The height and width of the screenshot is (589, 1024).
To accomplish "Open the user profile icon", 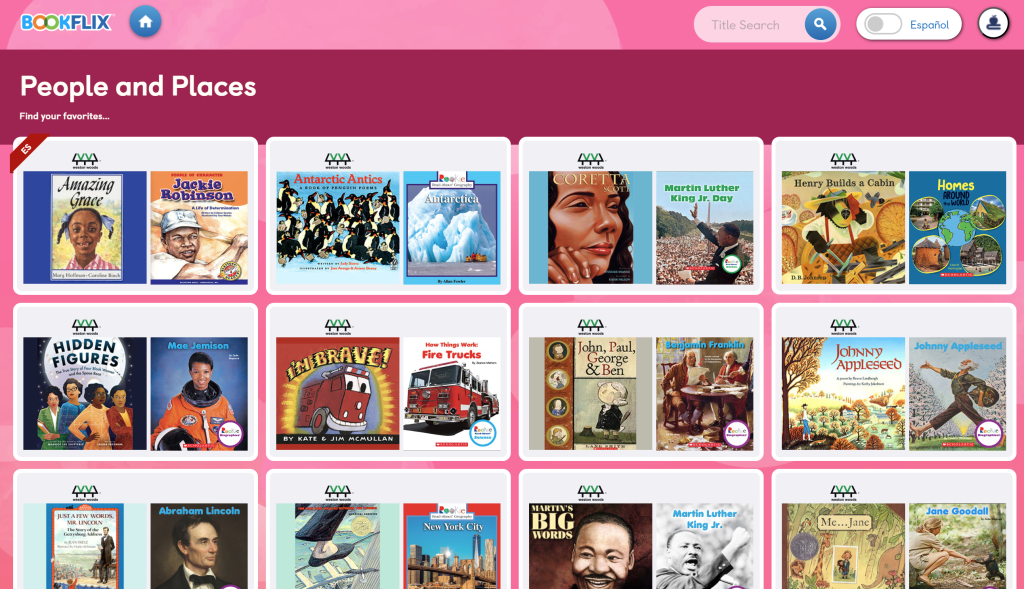I will pos(993,23).
